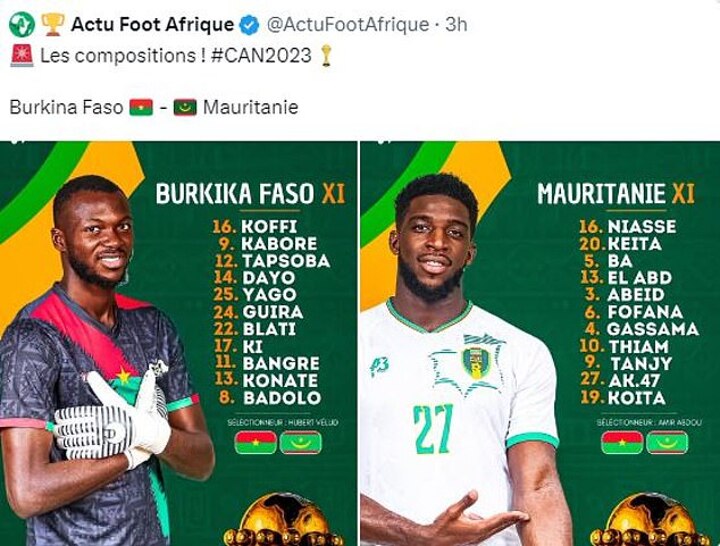Click the Actu Foot Afrique profile avatar
Image resolution: width=720 pixels, height=546 pixels.
(20, 24)
